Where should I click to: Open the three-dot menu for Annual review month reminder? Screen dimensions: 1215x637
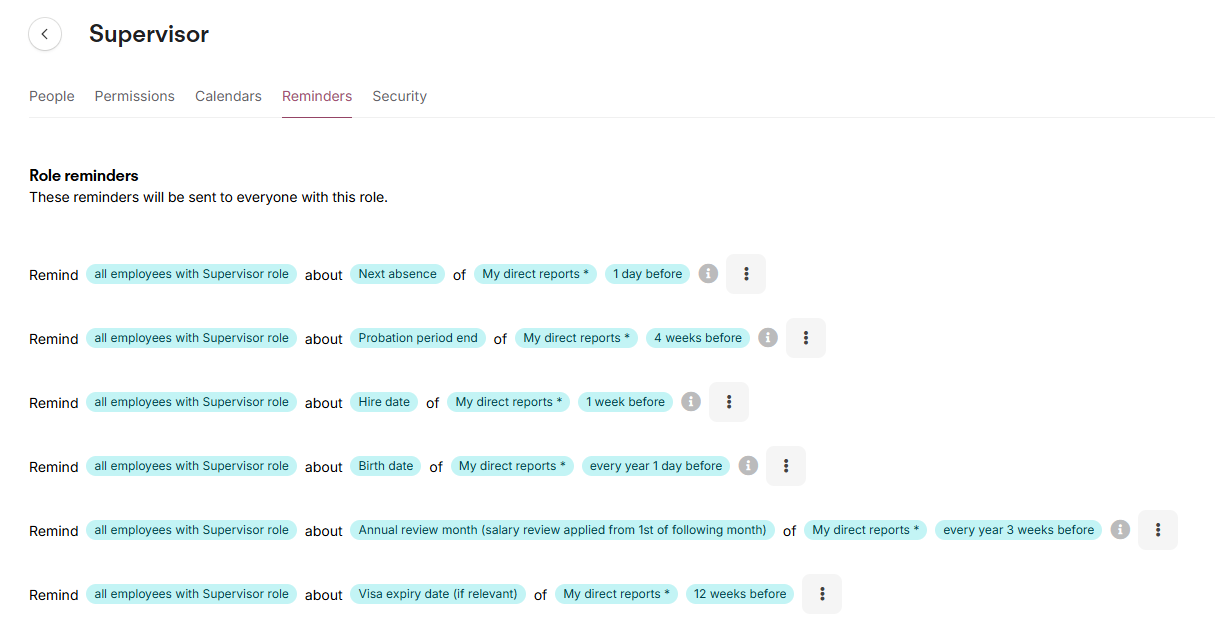pos(1158,530)
